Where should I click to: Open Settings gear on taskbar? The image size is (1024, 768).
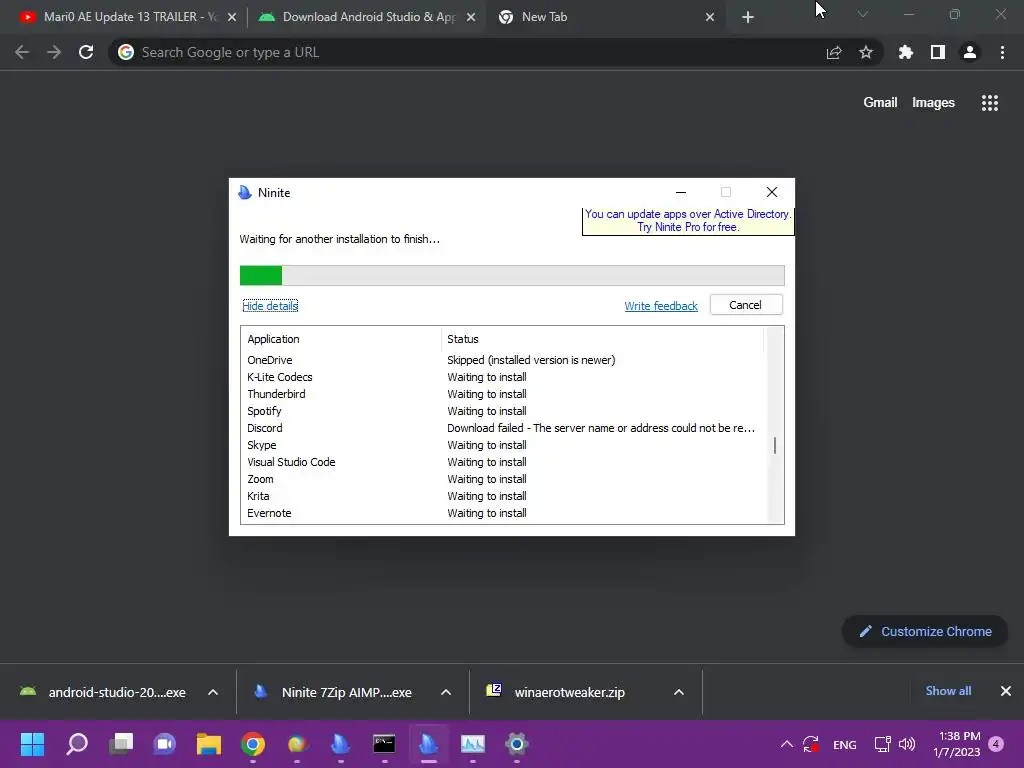coord(517,744)
